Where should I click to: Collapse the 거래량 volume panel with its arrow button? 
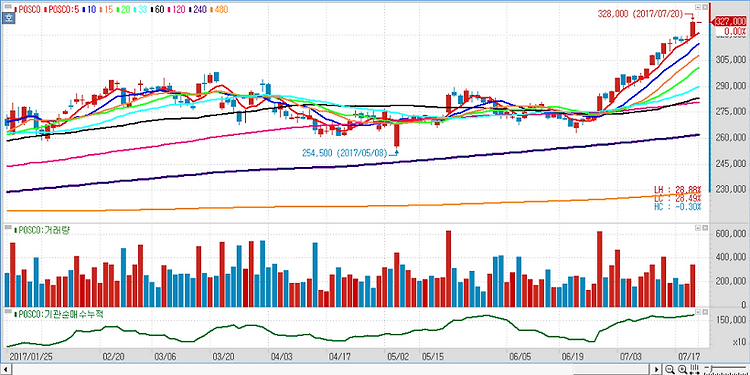pos(698,229)
